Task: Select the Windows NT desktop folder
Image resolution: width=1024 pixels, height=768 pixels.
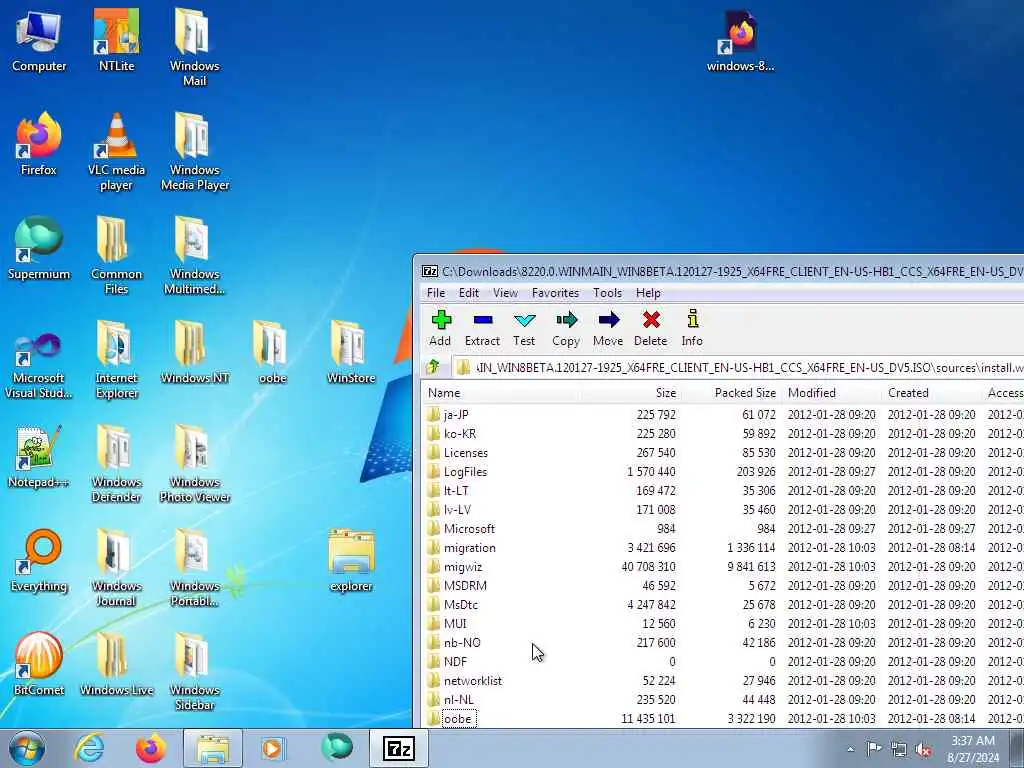Action: point(194,352)
